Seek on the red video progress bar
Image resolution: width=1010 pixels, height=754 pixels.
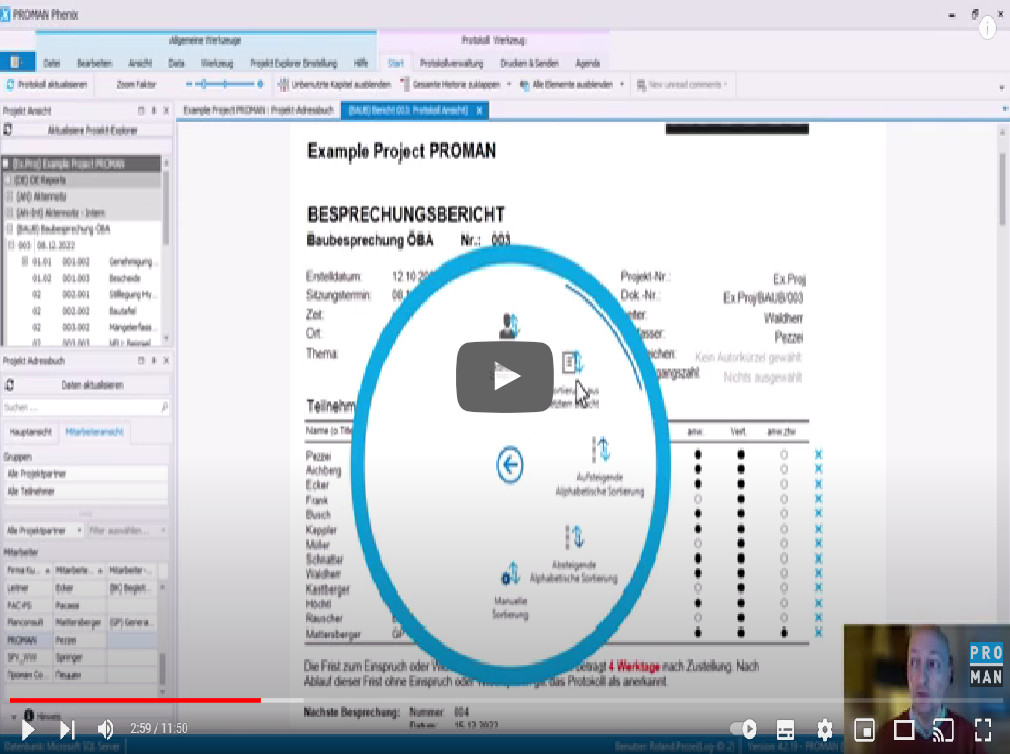coord(135,700)
